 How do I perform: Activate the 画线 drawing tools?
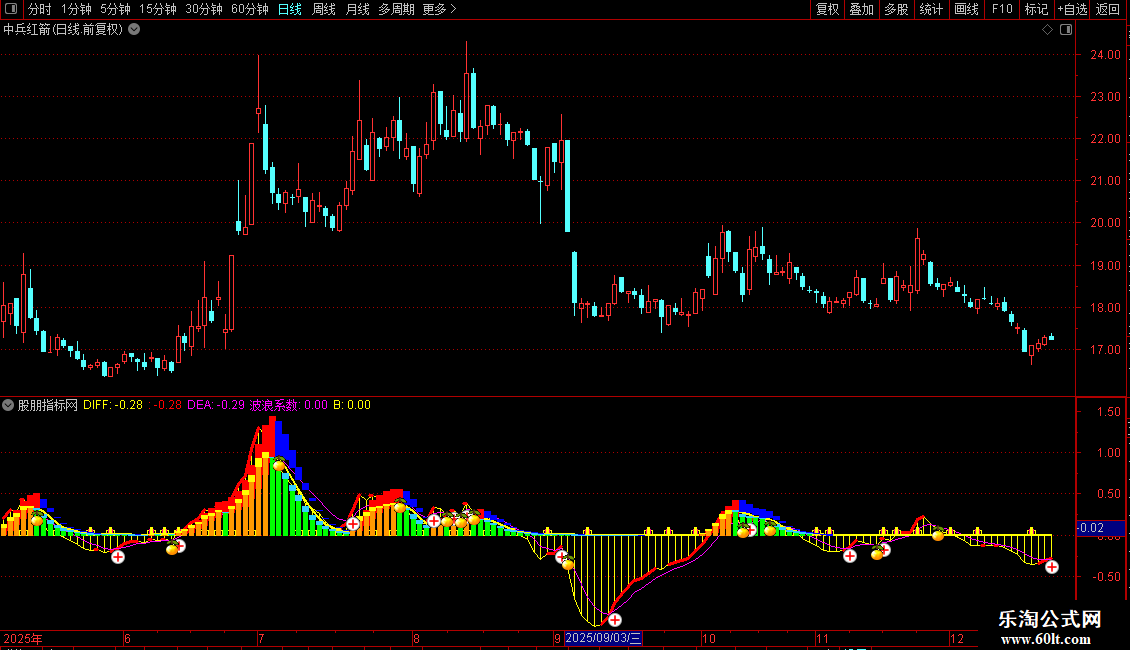[x=966, y=9]
